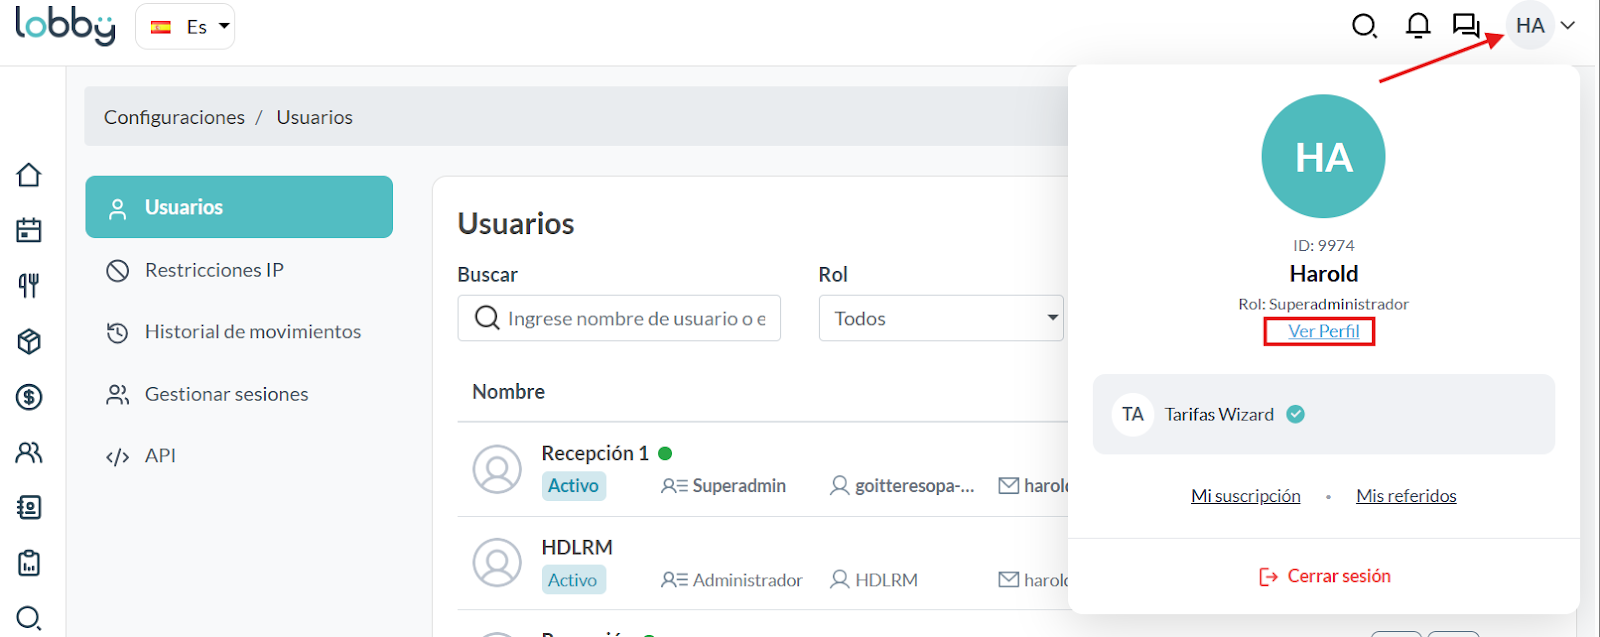Click the chat messages icon in header
Screen dimensions: 1600x637
pyautogui.click(x=1466, y=26)
